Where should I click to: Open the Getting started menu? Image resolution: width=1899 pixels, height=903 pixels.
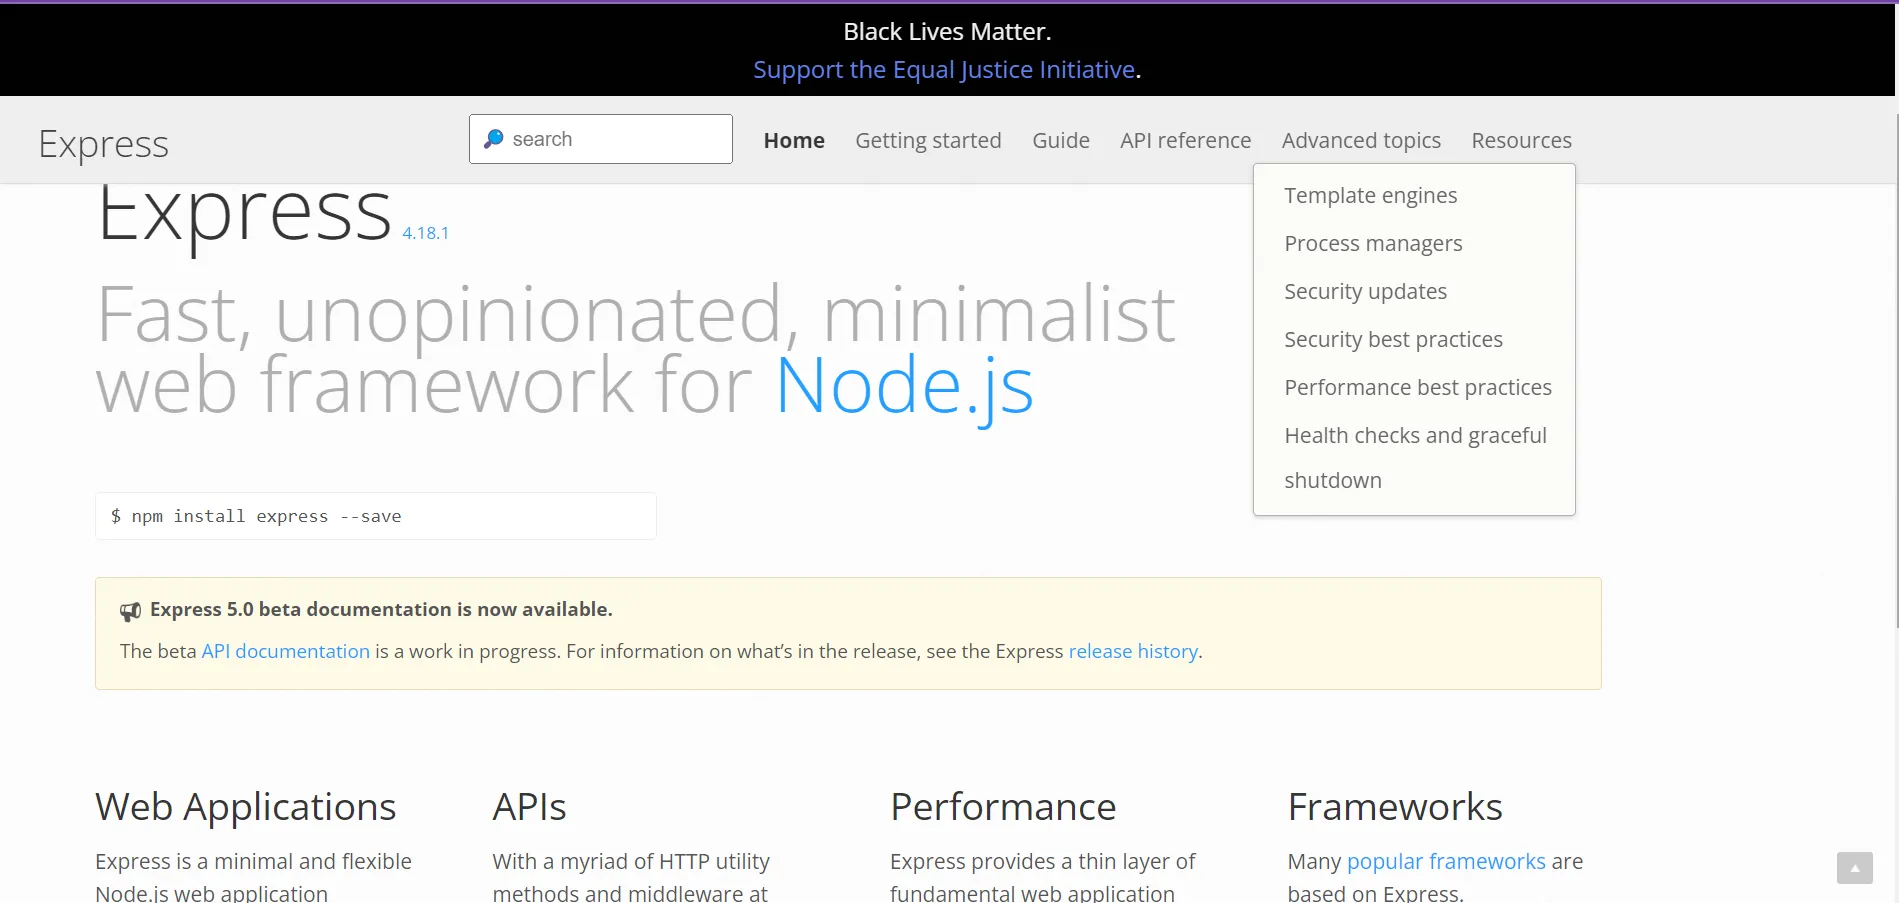tap(928, 140)
